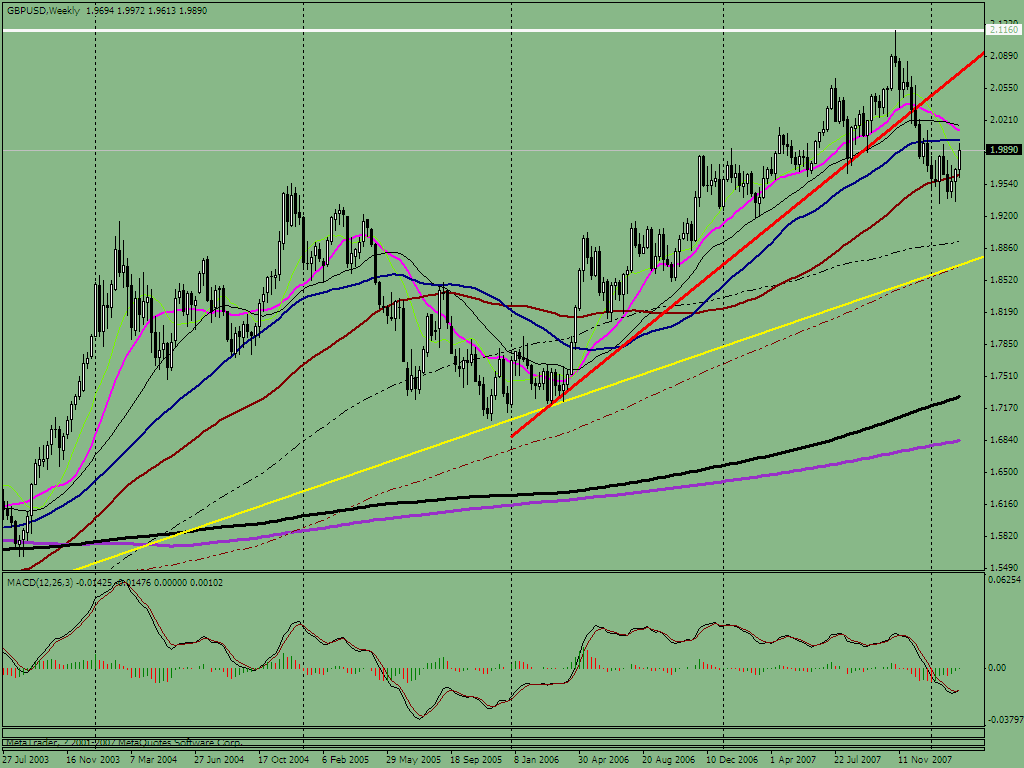Select the thick black moving average line
The height and width of the screenshot is (768, 1024).
point(482,498)
